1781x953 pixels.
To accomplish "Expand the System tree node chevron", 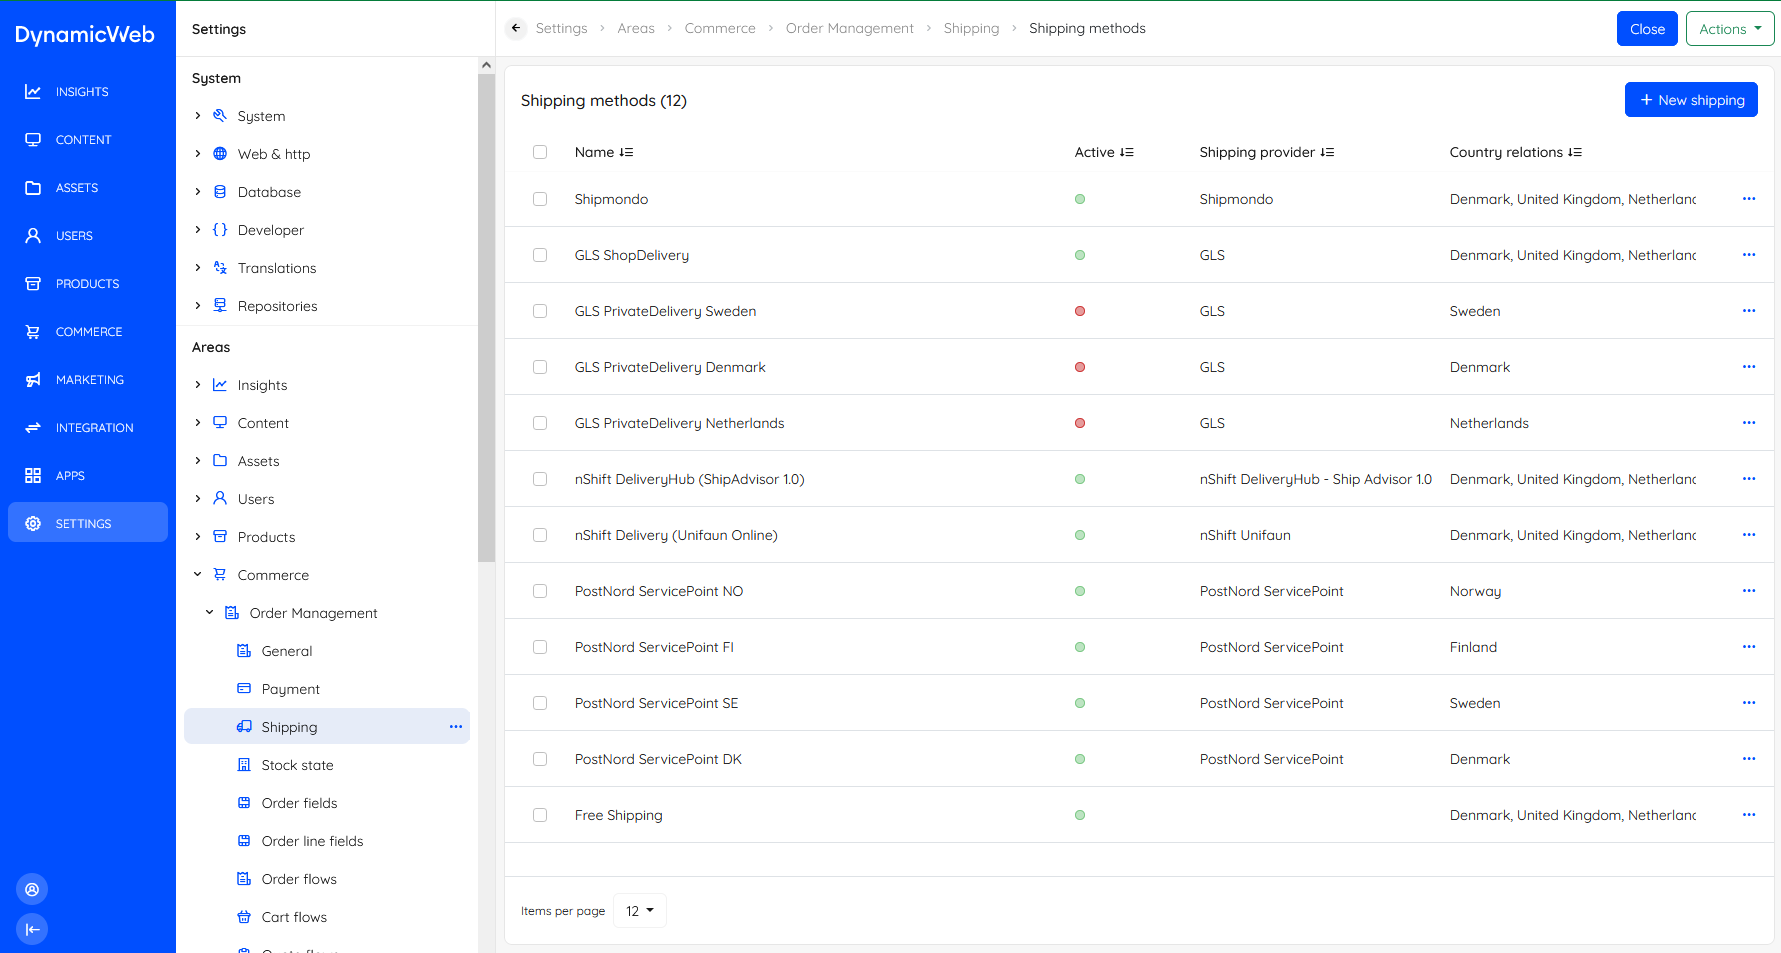I will point(198,116).
